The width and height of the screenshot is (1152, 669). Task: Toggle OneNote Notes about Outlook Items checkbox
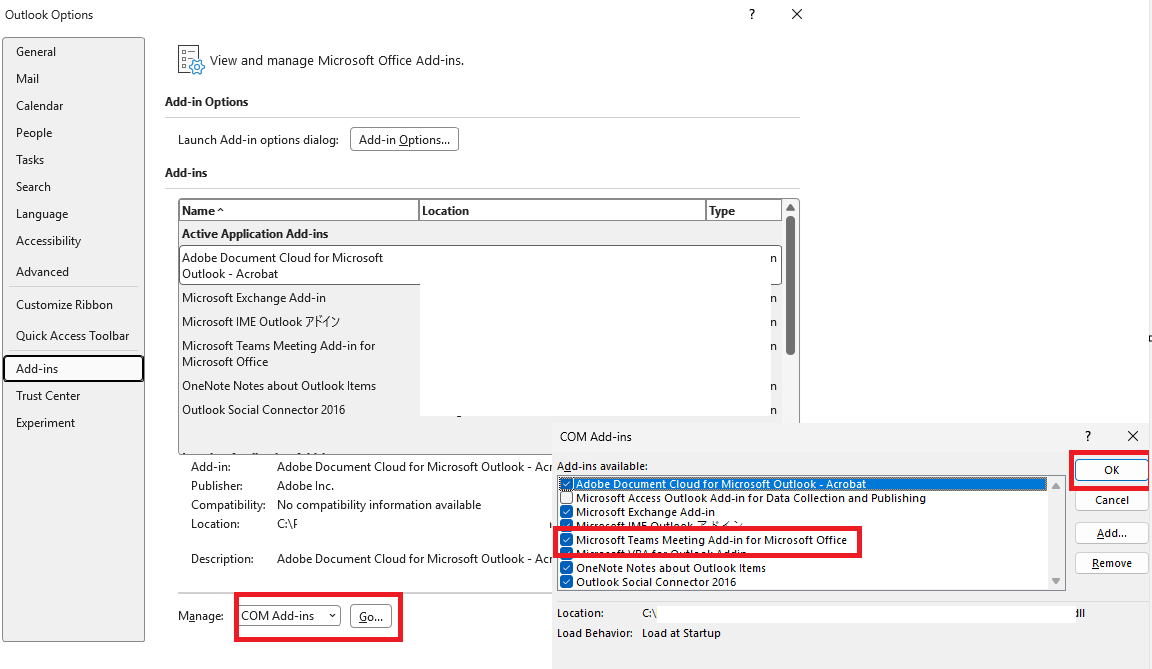(566, 568)
